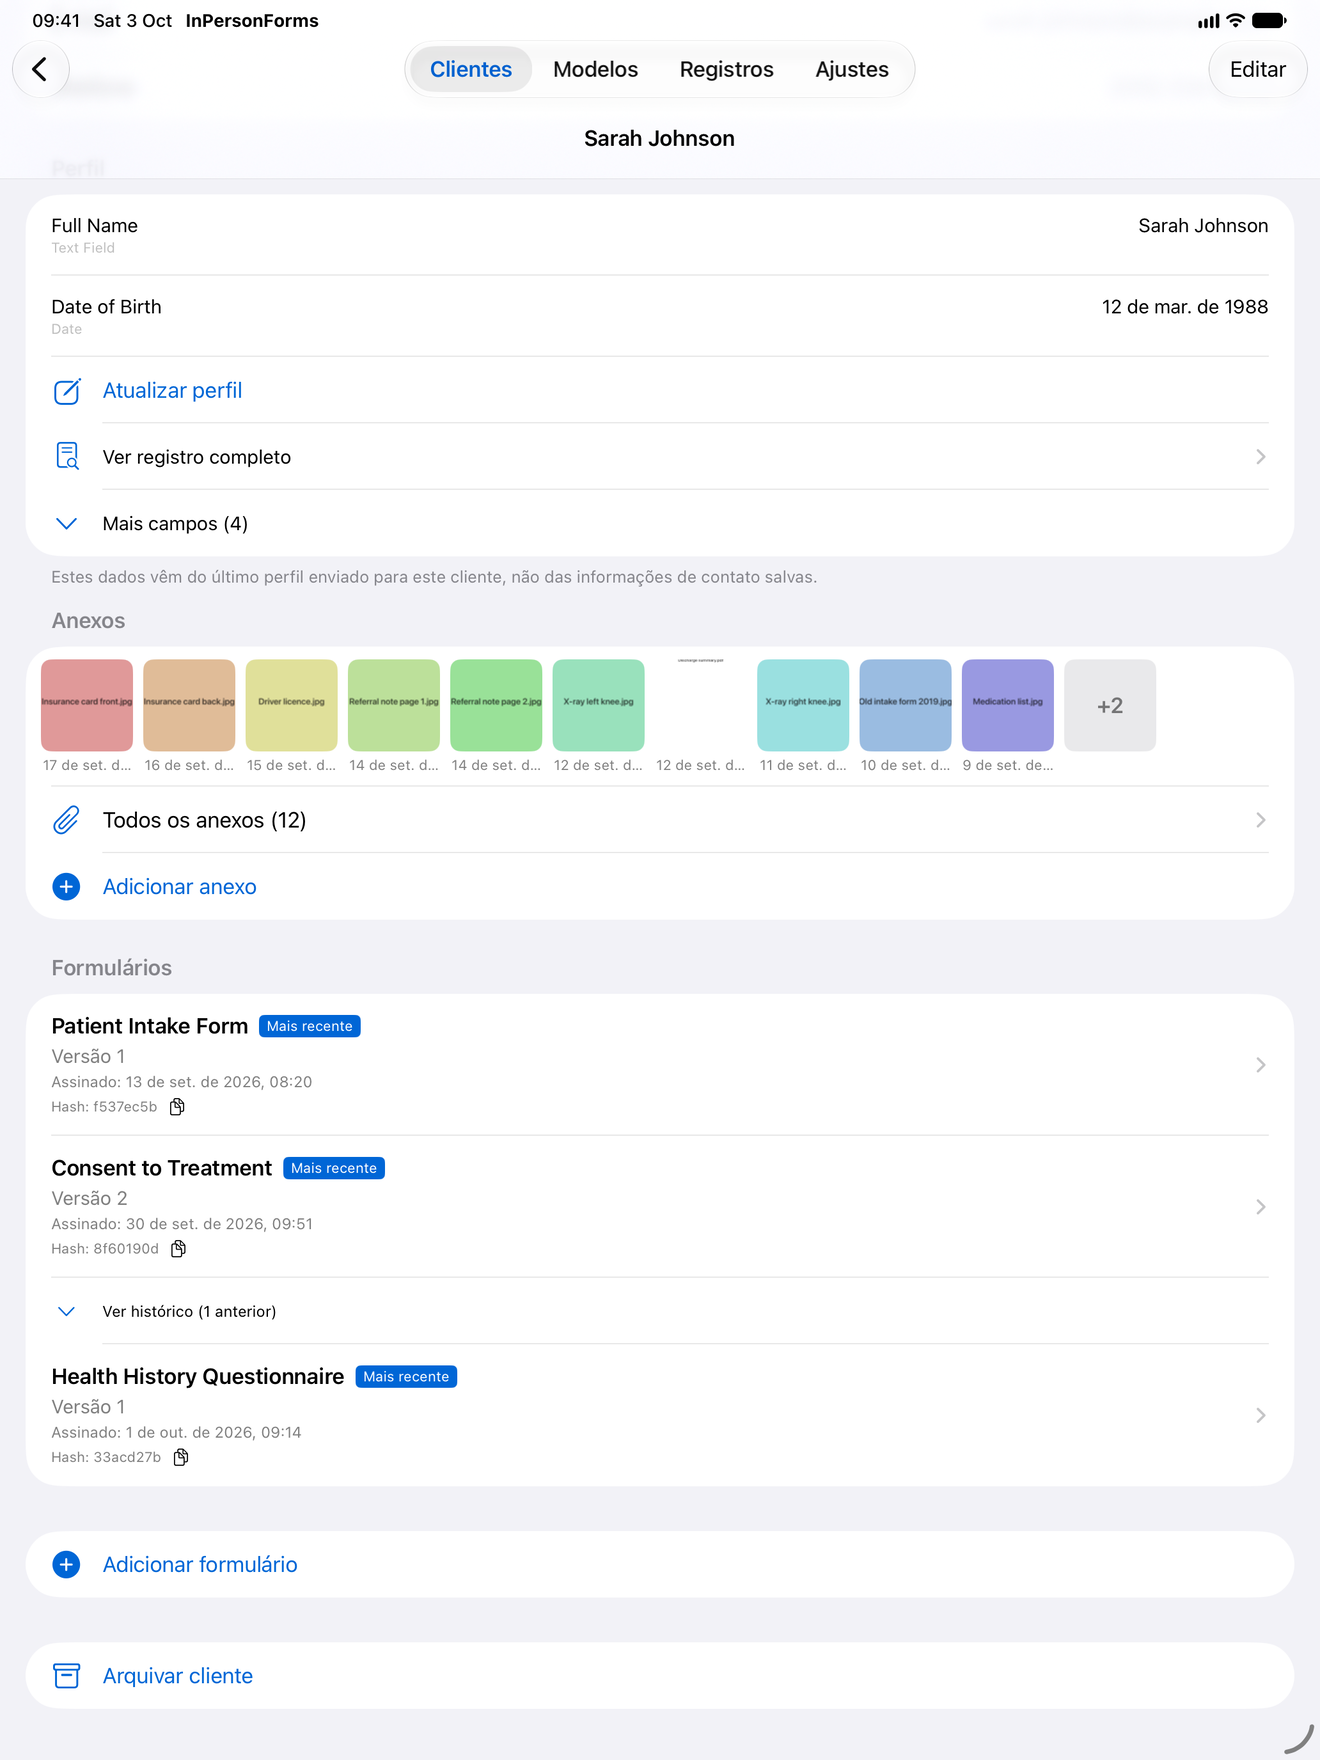Click the plus icon beside Adicionar anexo

[x=66, y=887]
